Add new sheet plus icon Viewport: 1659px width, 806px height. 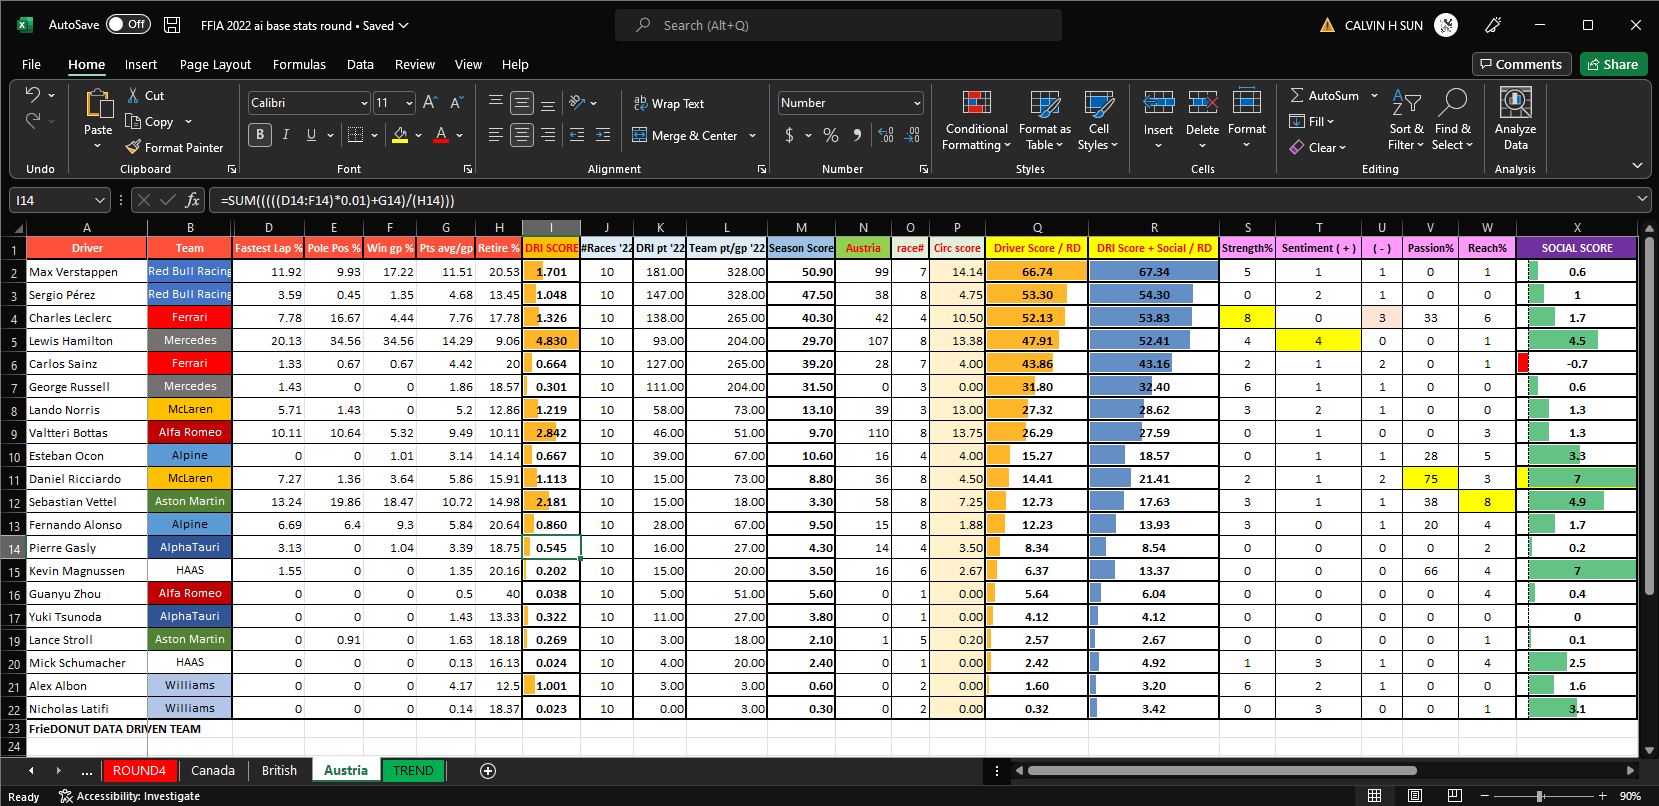tap(488, 770)
